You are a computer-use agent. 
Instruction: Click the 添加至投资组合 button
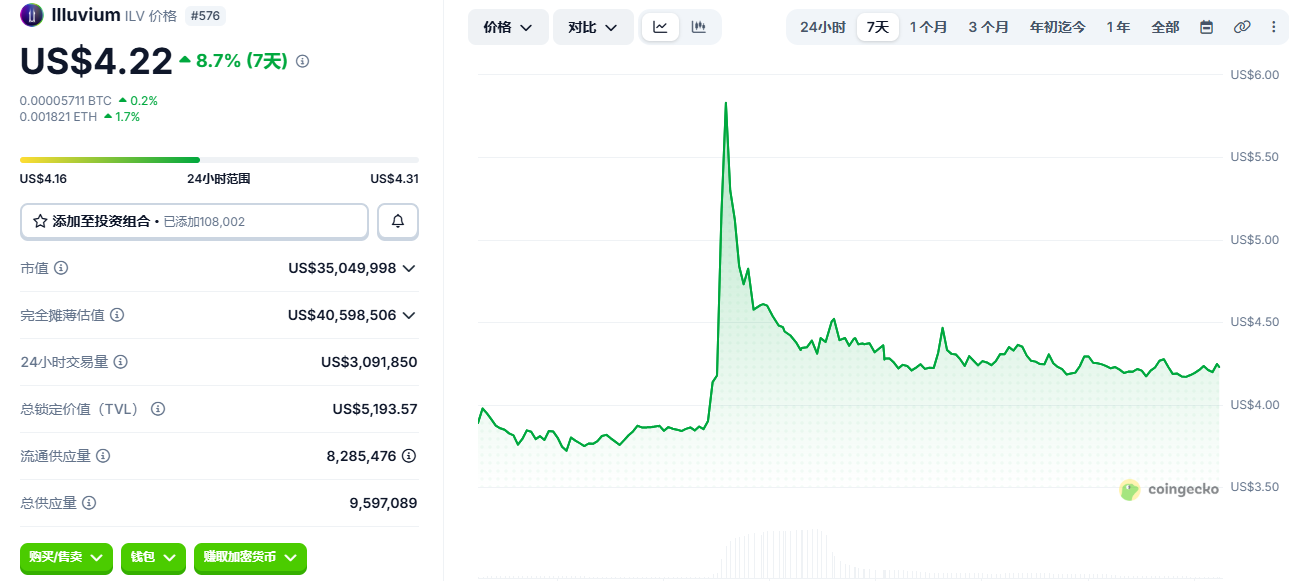(195, 221)
